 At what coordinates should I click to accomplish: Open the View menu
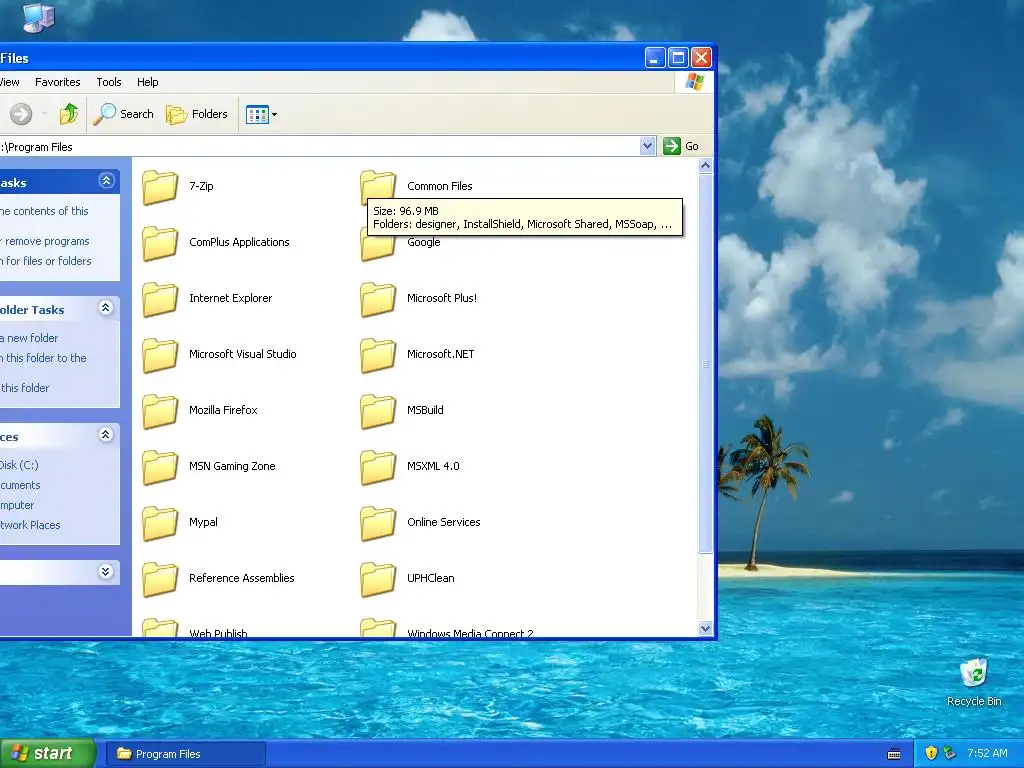(x=10, y=82)
